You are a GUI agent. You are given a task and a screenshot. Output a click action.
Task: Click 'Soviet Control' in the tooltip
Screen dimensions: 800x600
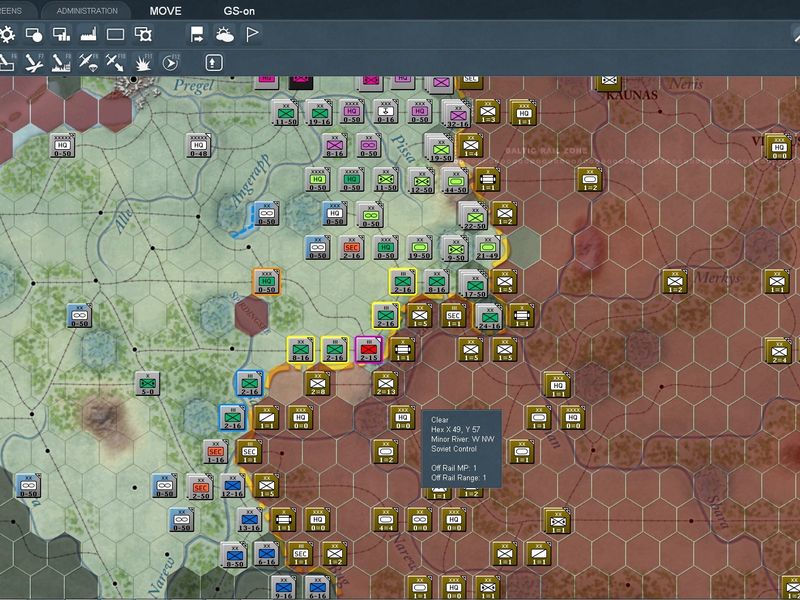coord(454,449)
